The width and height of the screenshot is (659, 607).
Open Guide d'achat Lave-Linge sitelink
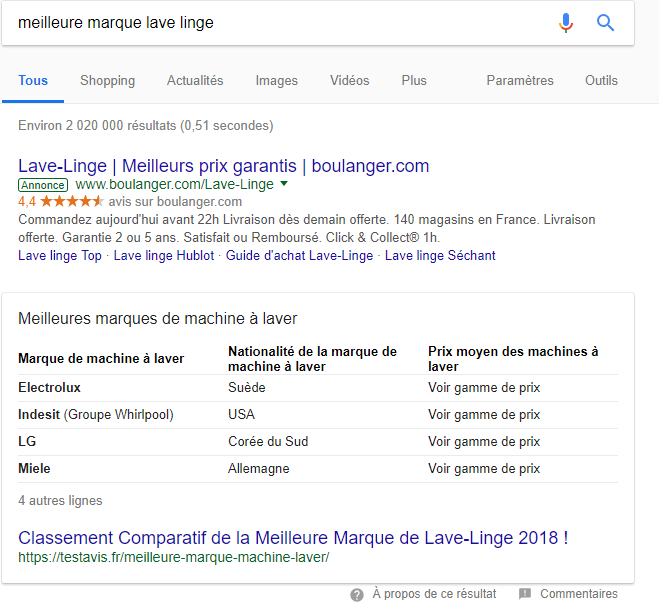point(299,256)
